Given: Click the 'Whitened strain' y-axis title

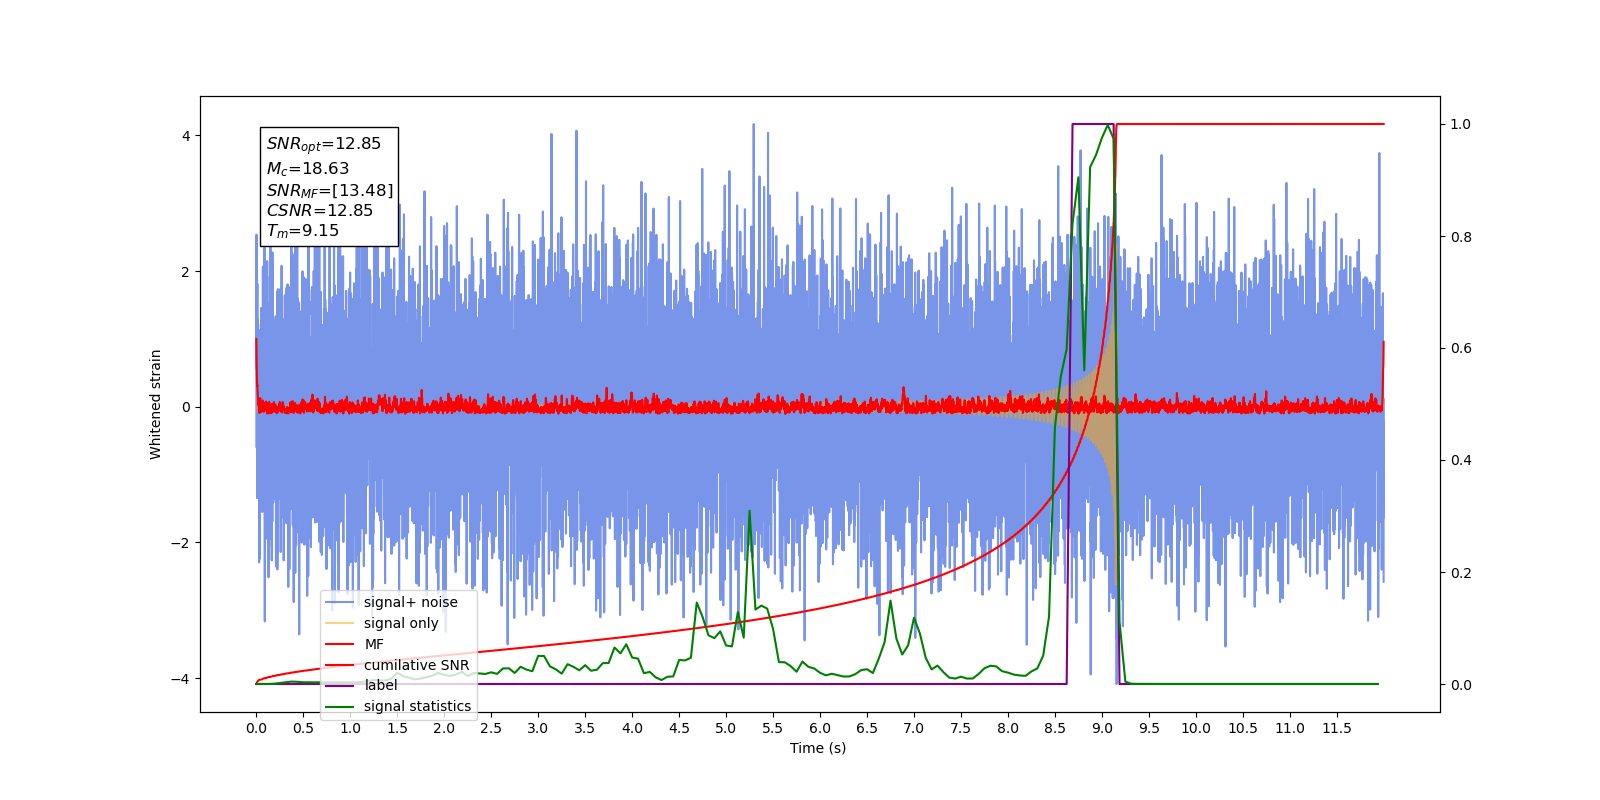Looking at the screenshot, I should click(156, 404).
